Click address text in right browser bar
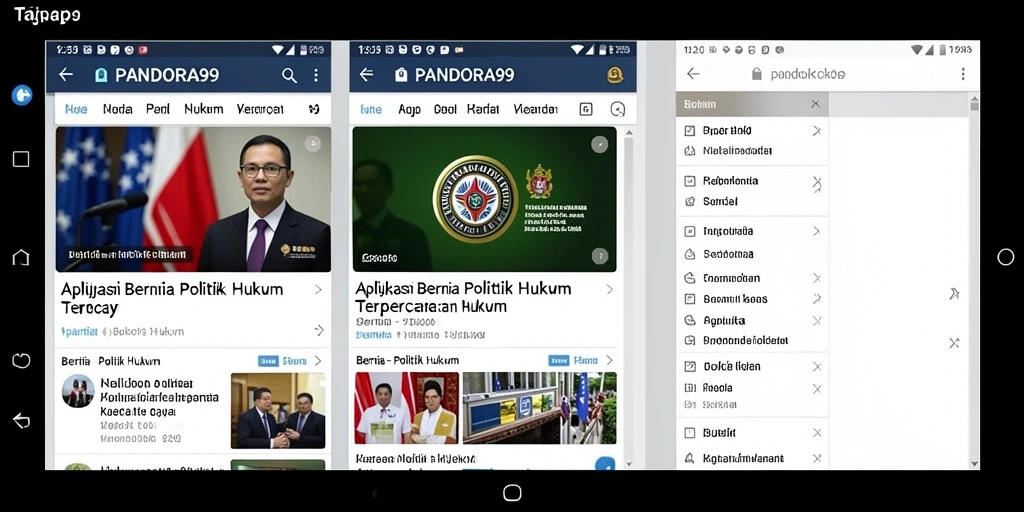Image resolution: width=1024 pixels, height=512 pixels. 808,74
